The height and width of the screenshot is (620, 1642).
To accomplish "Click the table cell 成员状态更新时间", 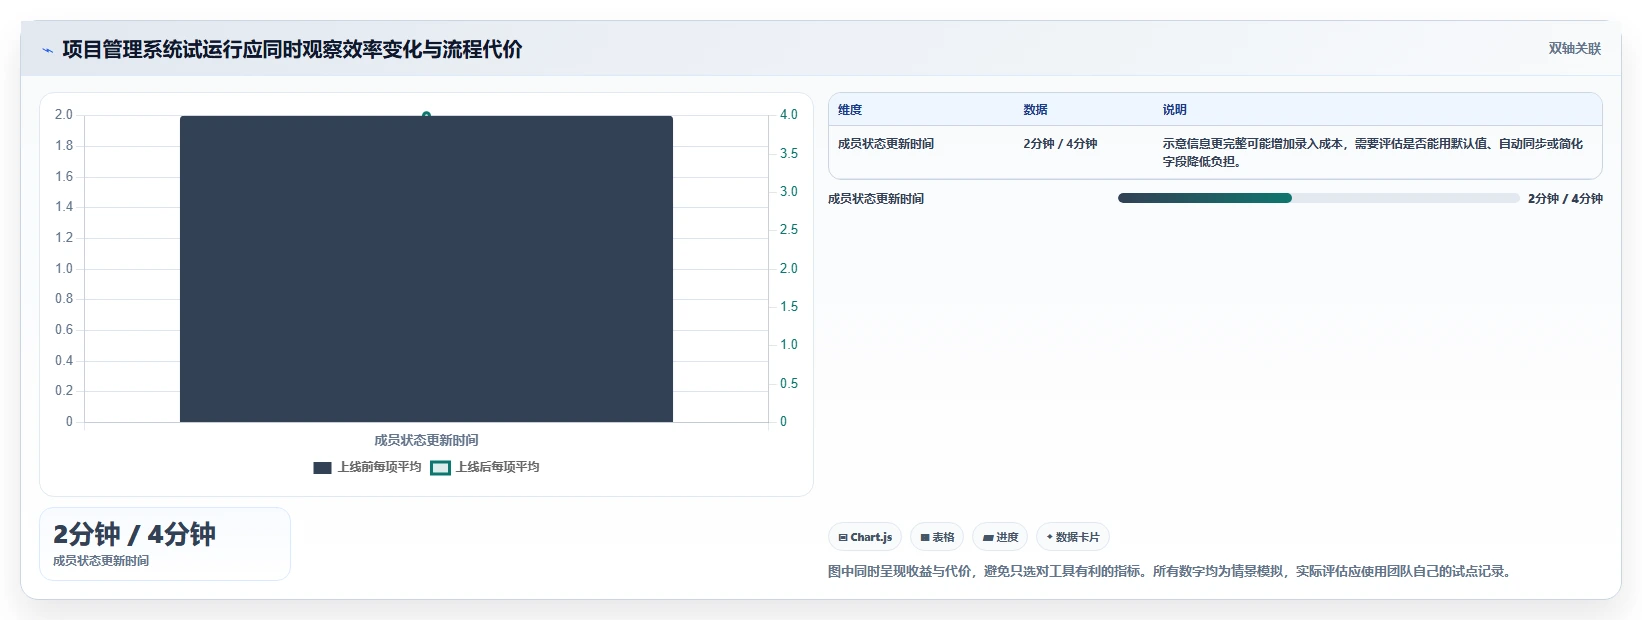I will coord(886,144).
